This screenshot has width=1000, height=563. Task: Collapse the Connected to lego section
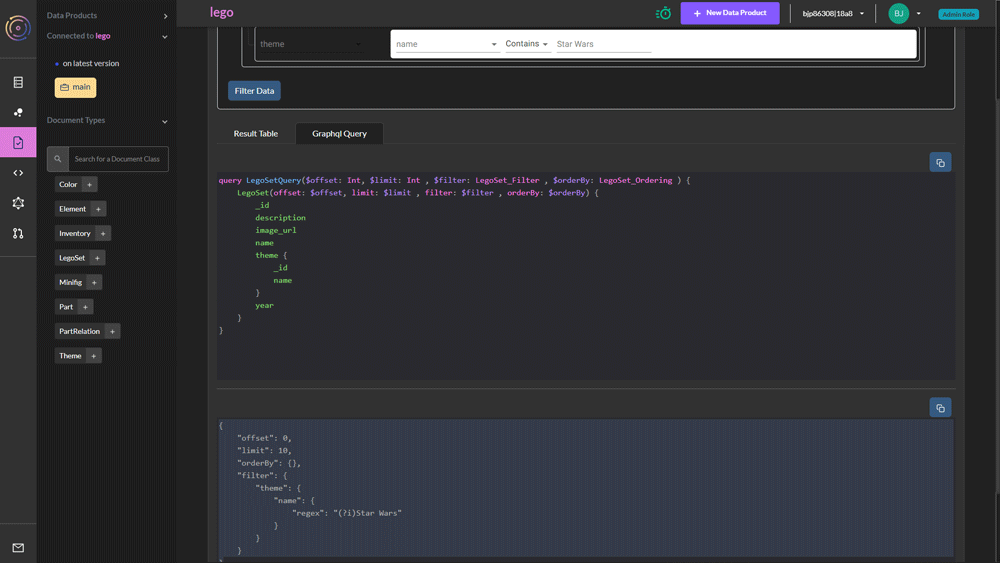(165, 37)
